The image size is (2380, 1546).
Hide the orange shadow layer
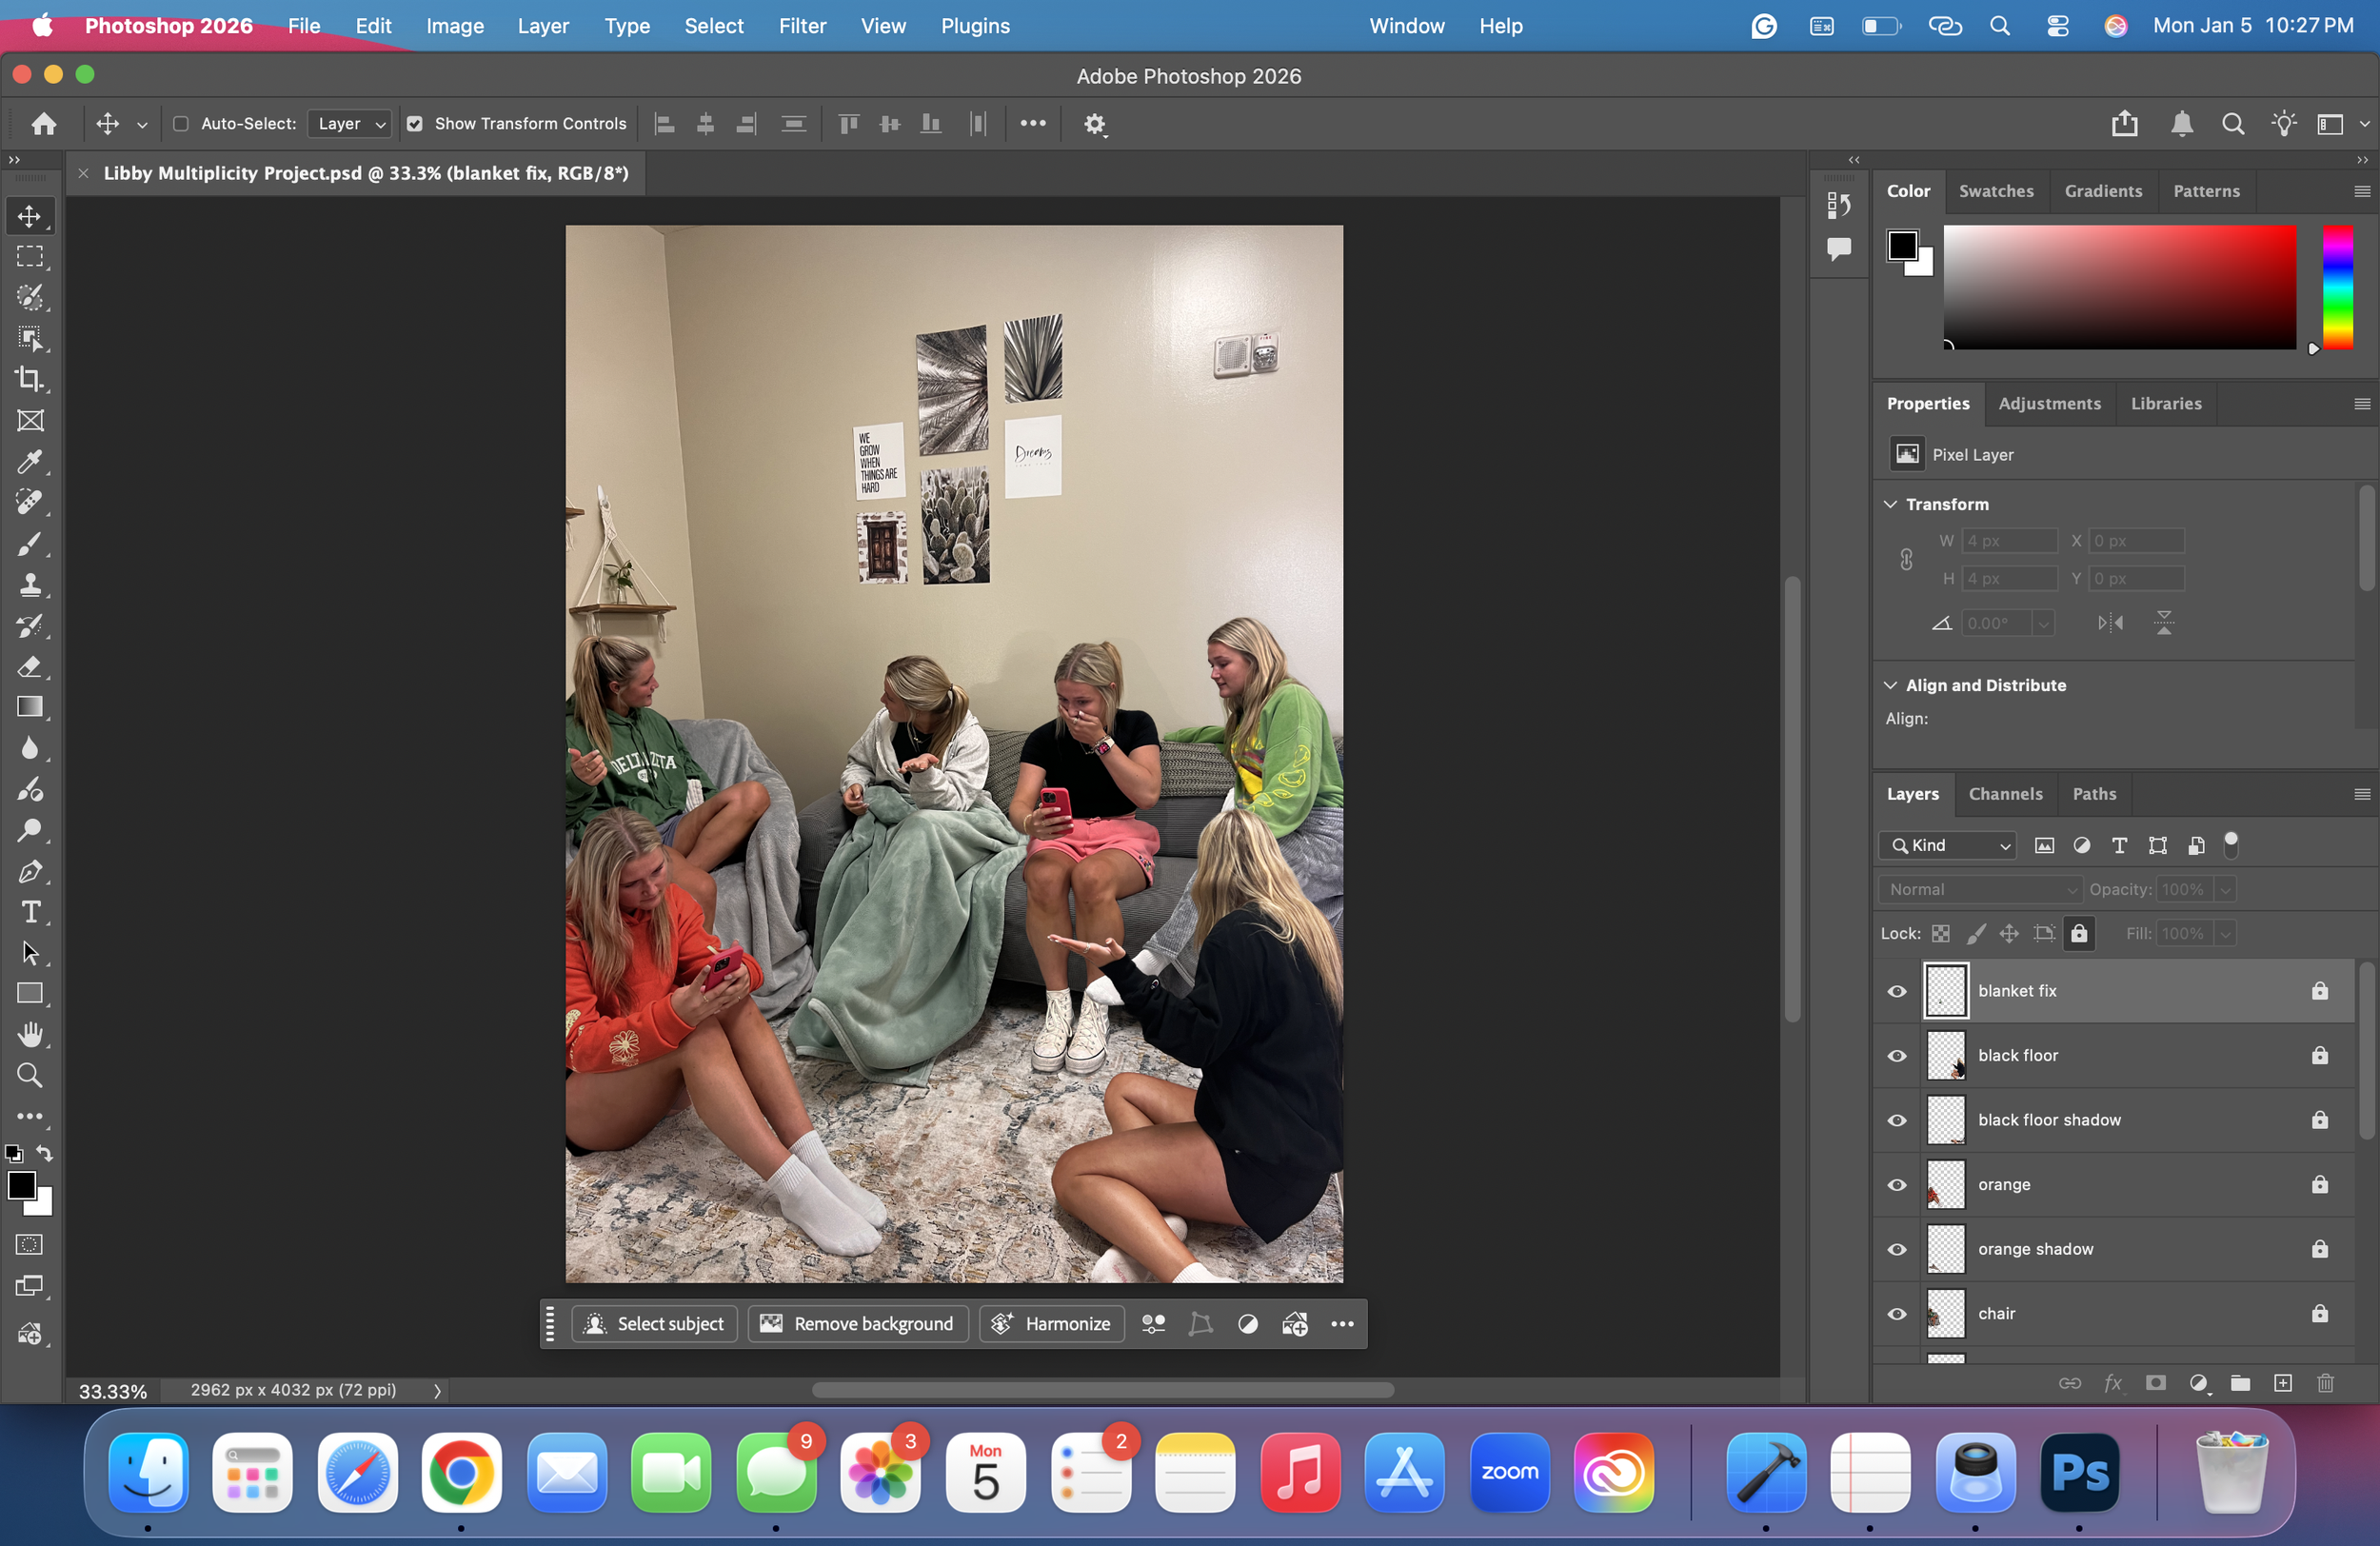[1896, 1249]
